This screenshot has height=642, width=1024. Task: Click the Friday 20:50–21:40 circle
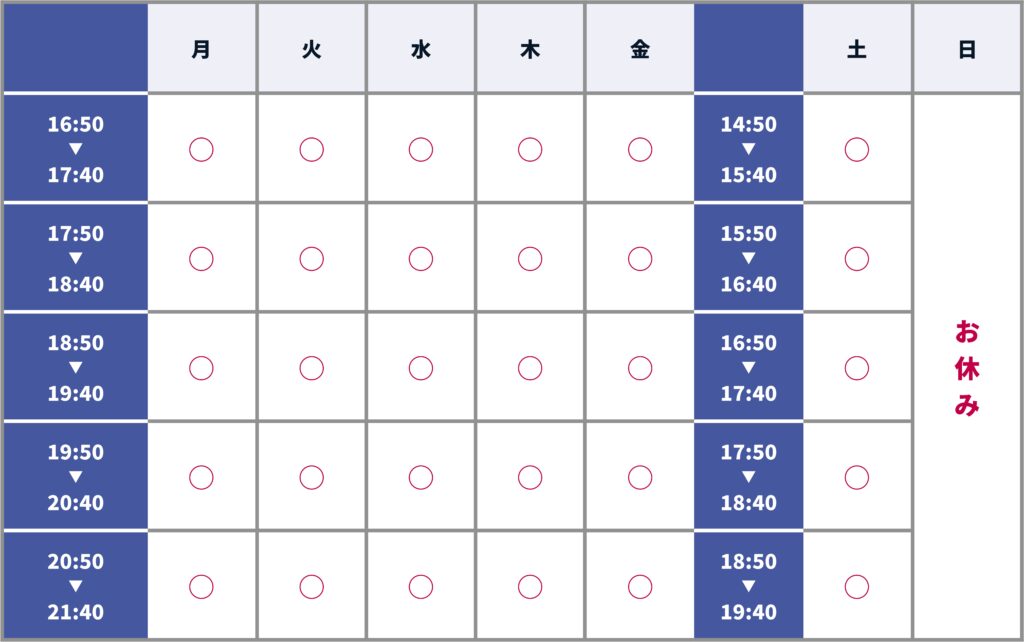tap(640, 586)
